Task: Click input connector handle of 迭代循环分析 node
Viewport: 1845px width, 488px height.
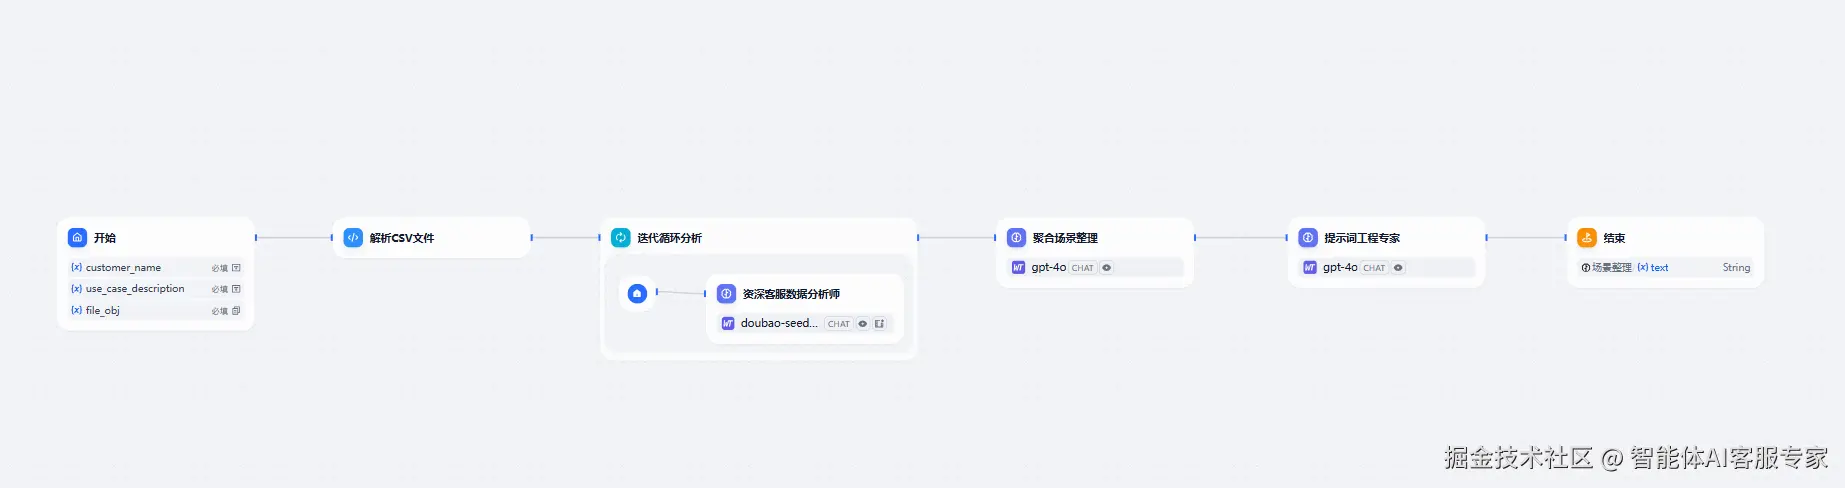Action: (600, 238)
